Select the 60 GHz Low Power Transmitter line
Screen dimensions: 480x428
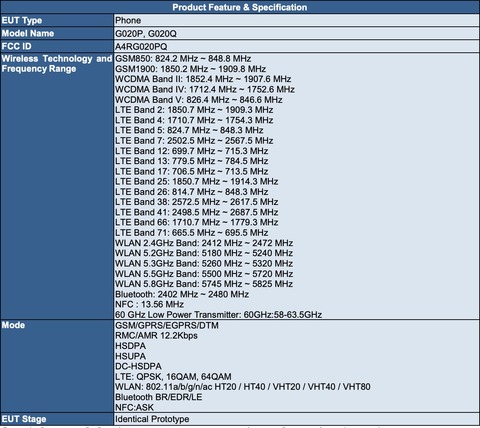point(218,315)
